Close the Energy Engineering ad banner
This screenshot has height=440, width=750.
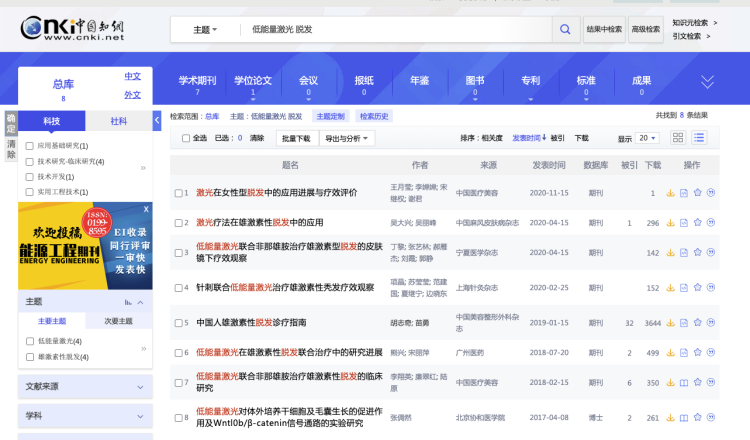pyautogui.click(x=146, y=209)
